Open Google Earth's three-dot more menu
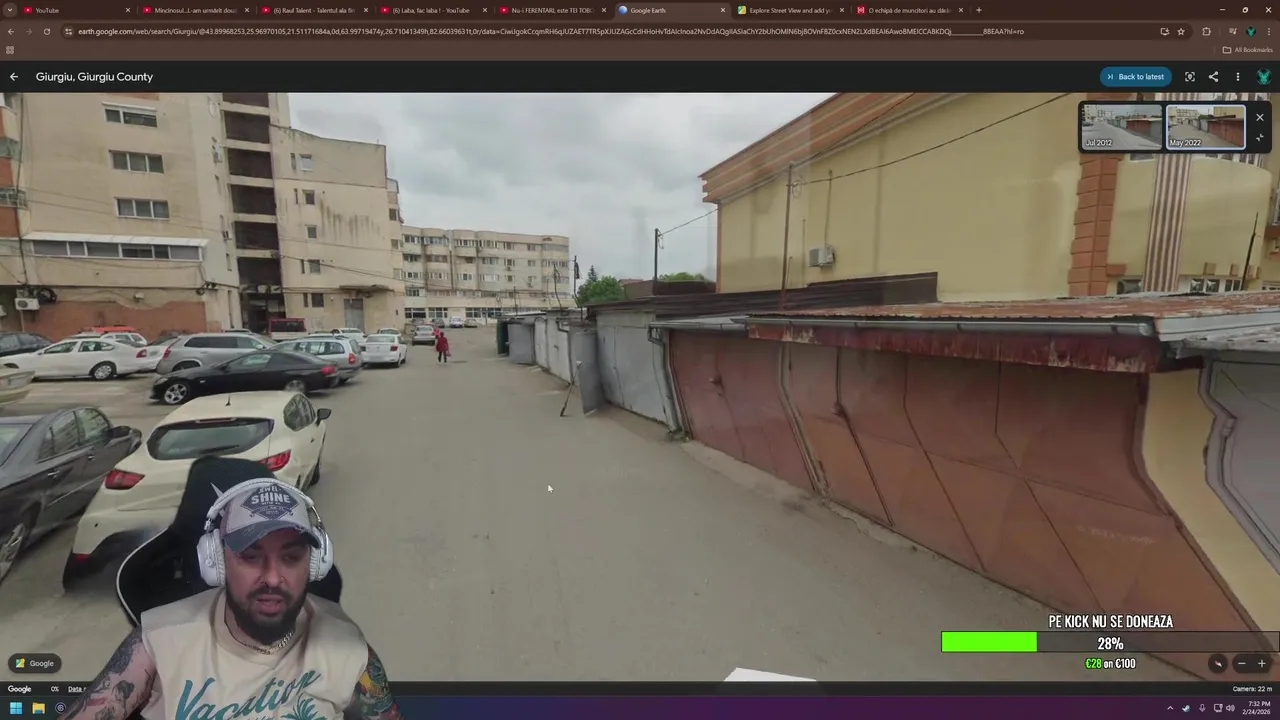The height and width of the screenshot is (720, 1280). (x=1237, y=77)
